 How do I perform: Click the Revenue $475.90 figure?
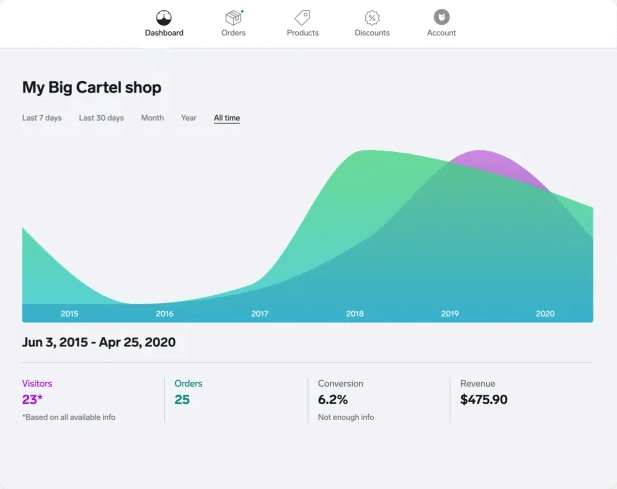pos(484,400)
